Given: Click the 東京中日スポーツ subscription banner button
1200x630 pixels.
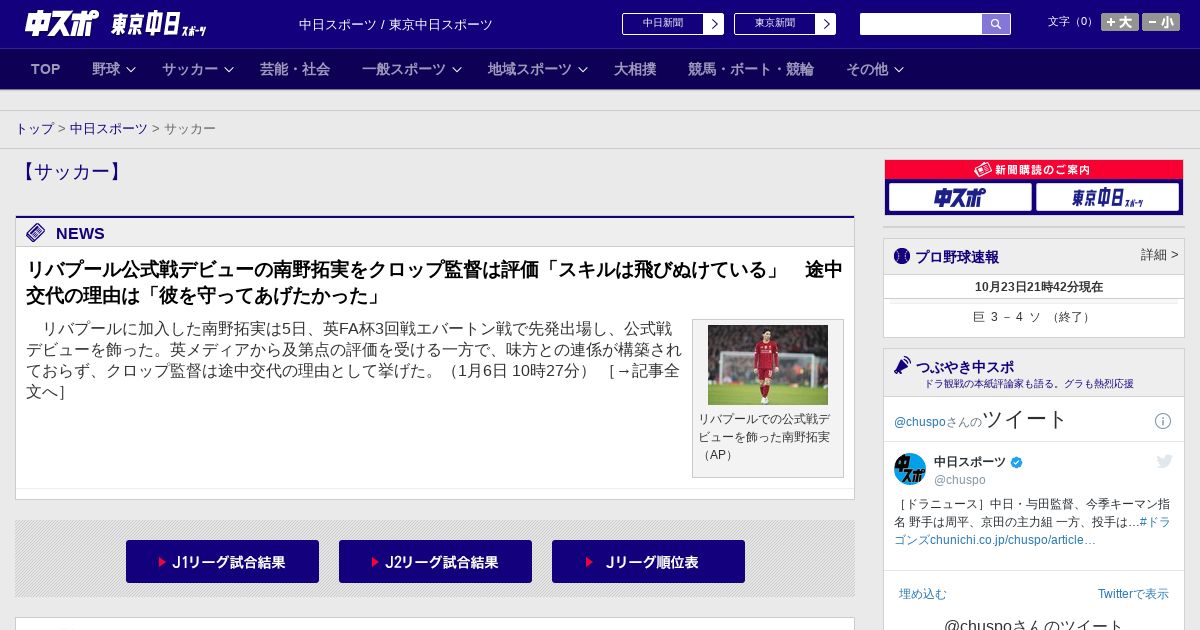Looking at the screenshot, I should click(1107, 197).
